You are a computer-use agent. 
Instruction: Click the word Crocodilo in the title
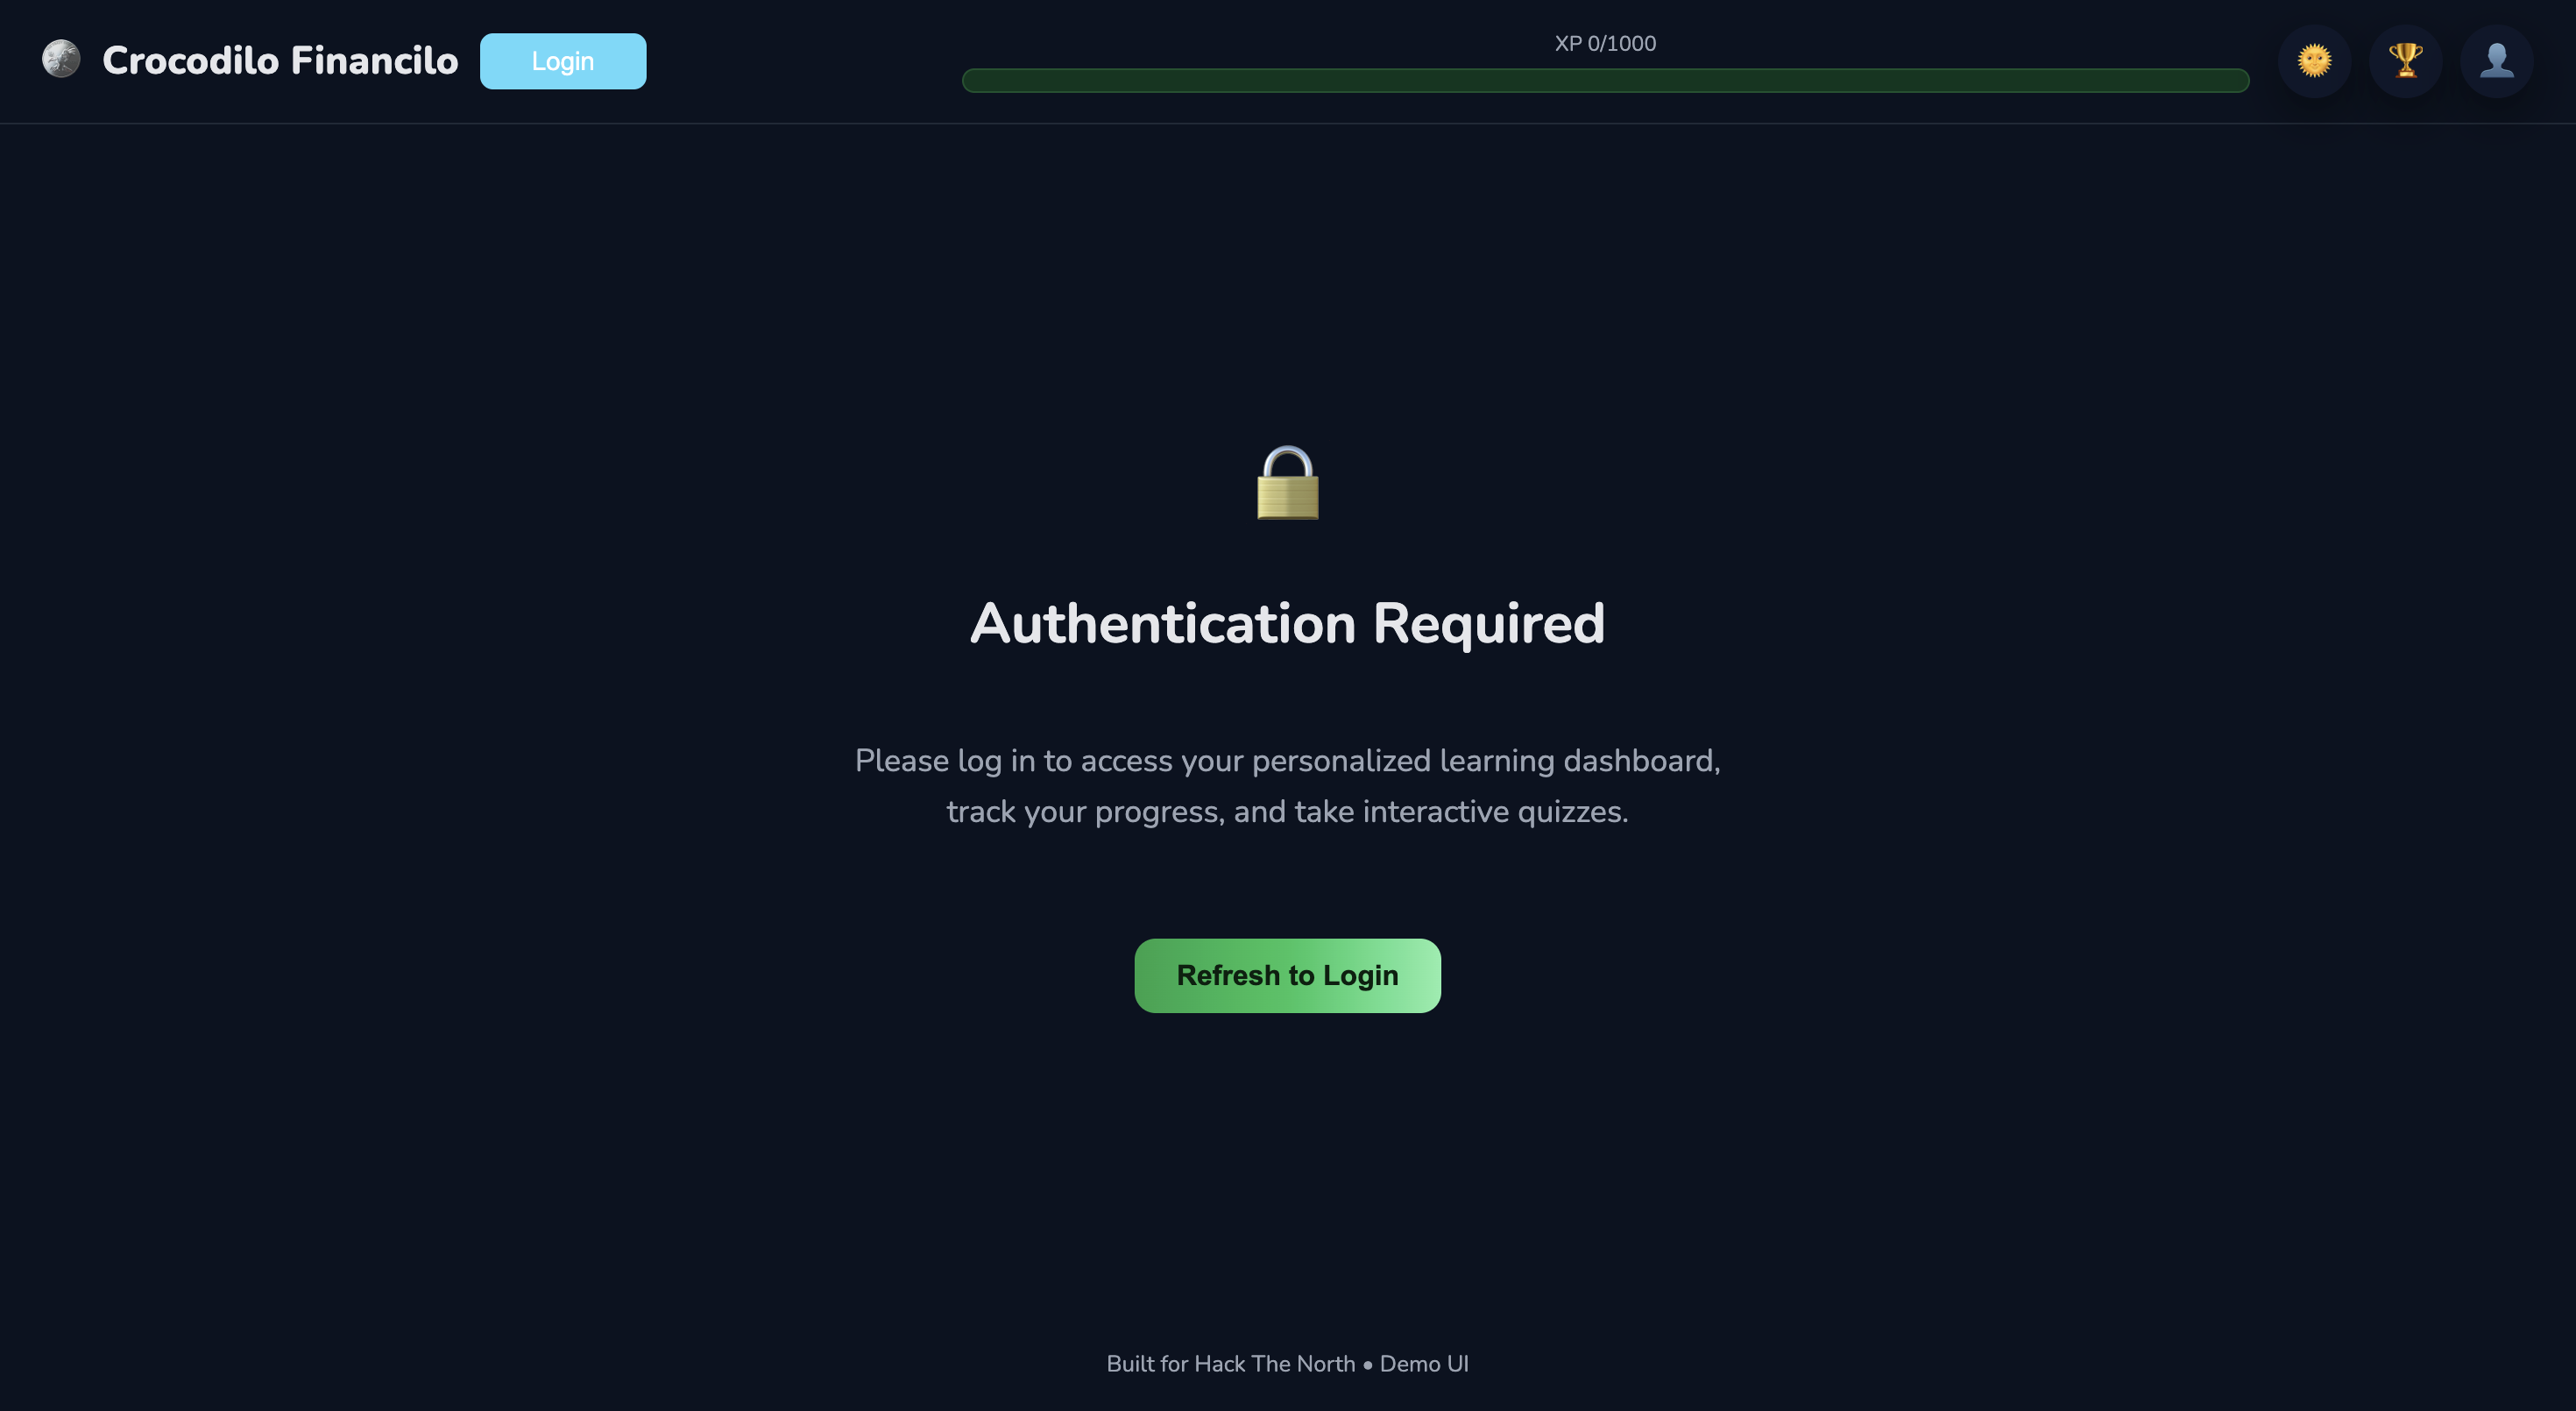tap(191, 60)
